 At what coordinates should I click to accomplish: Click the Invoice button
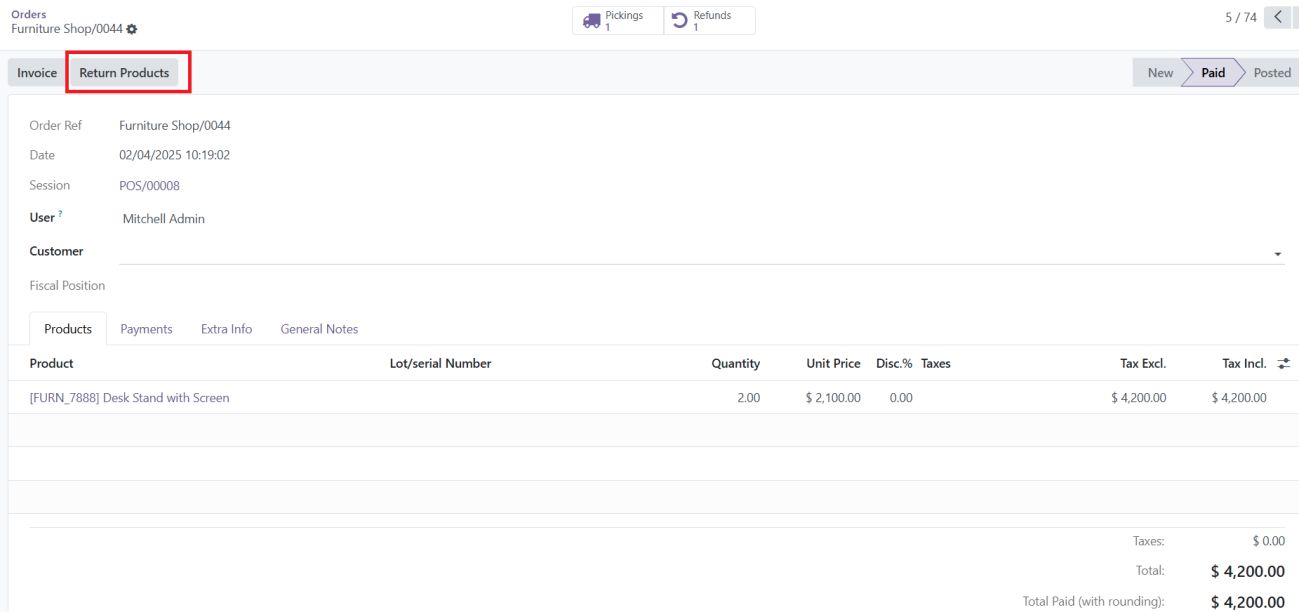pyautogui.click(x=37, y=73)
